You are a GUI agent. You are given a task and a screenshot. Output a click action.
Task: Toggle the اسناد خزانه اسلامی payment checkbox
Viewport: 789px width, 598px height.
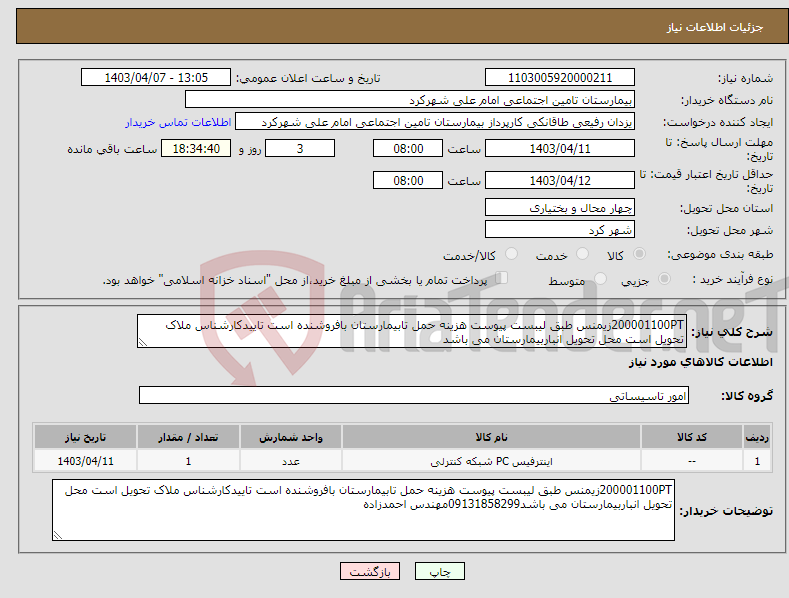[x=502, y=278]
